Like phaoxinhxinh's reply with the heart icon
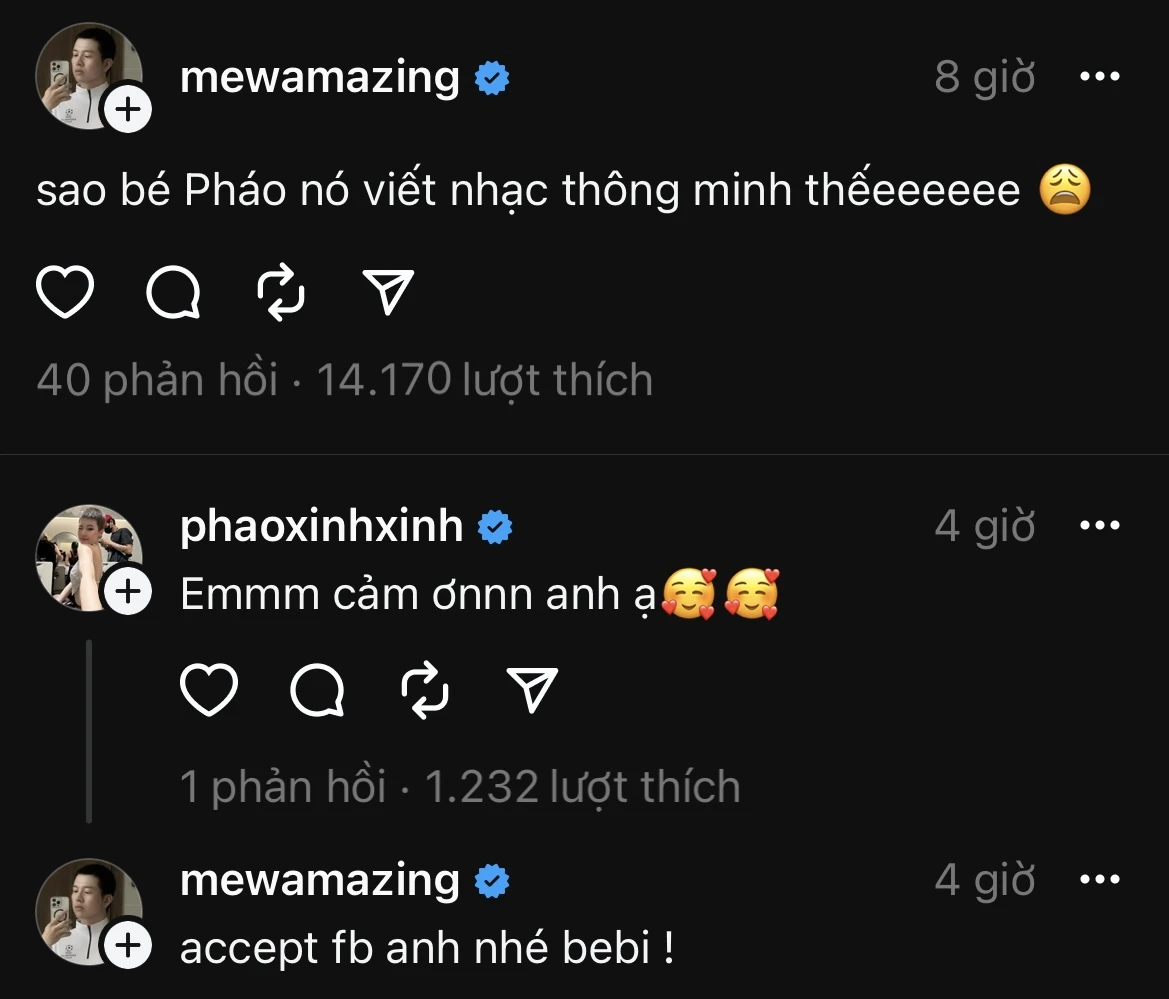 click(209, 690)
